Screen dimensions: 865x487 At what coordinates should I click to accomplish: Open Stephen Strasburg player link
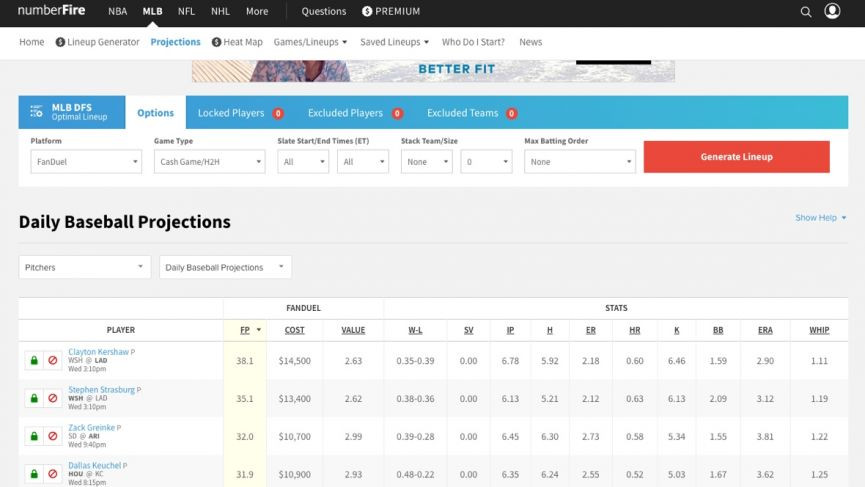tap(102, 389)
